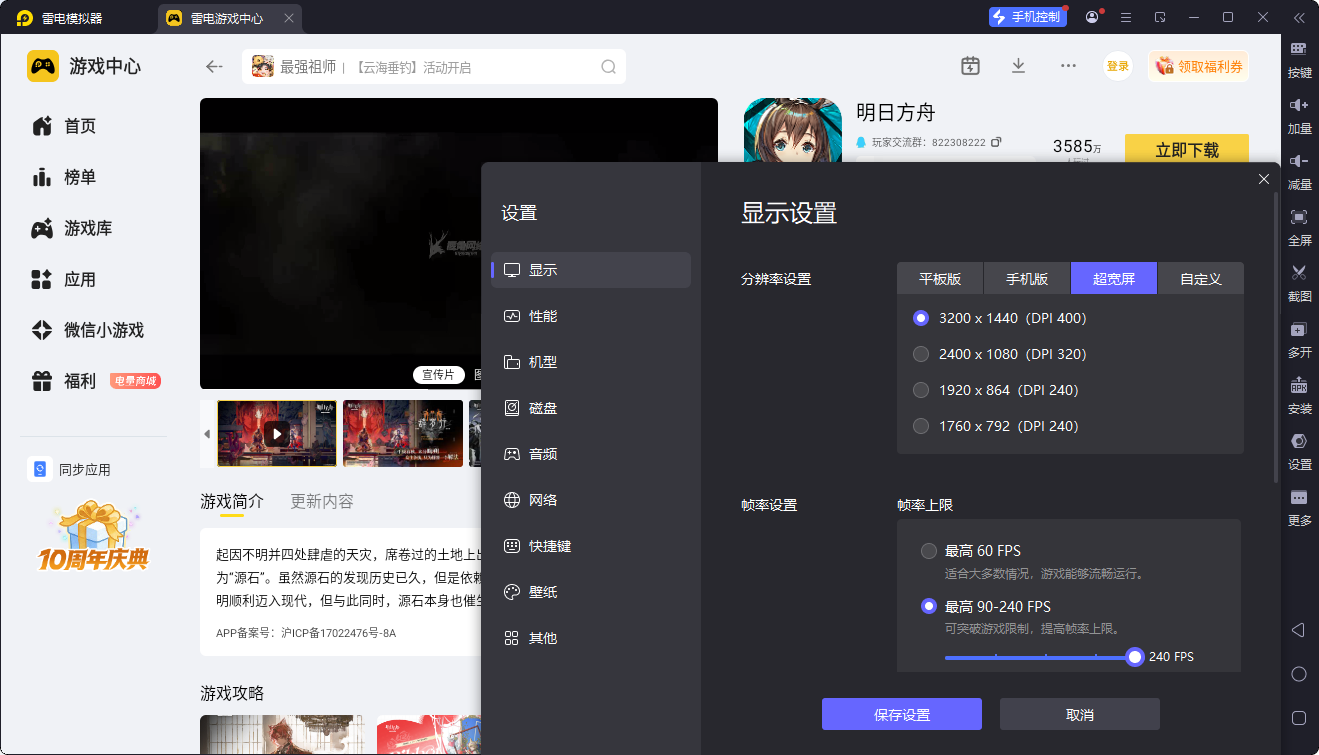Choose the 最高 90-240 FPS option
This screenshot has height=755, width=1319.
[929, 607]
